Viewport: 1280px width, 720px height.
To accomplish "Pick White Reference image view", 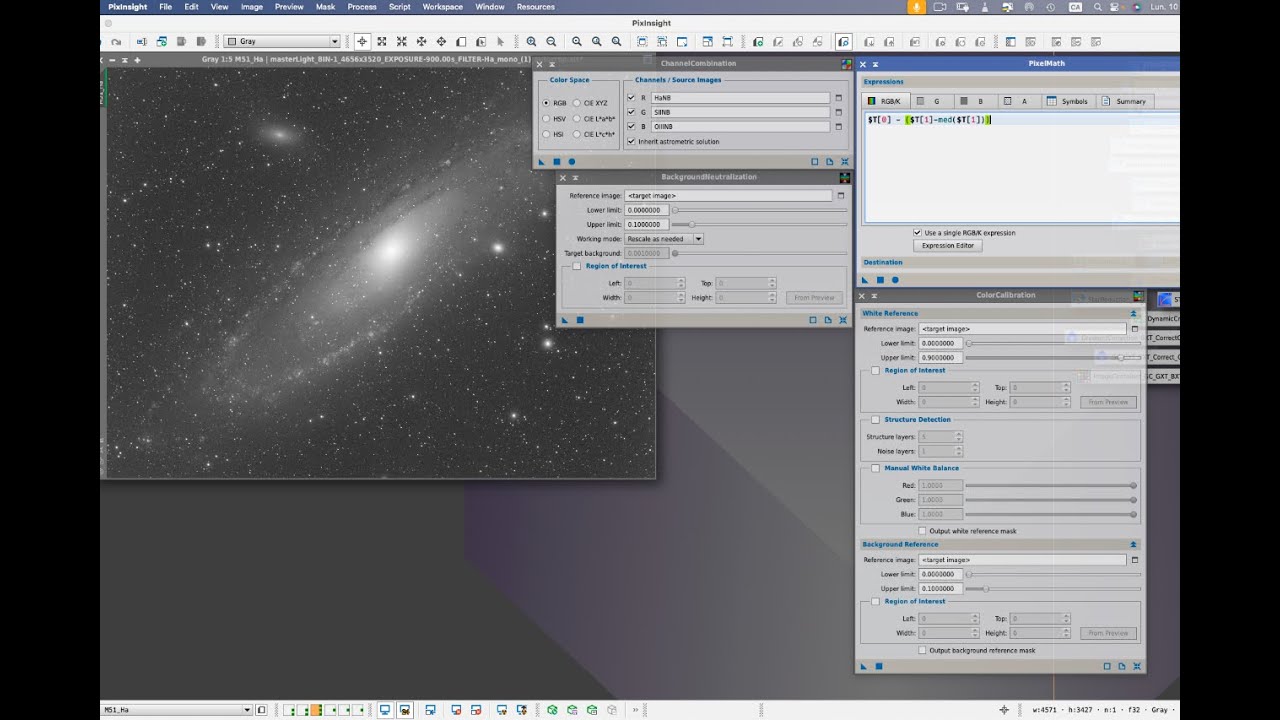I will pos(1134,329).
